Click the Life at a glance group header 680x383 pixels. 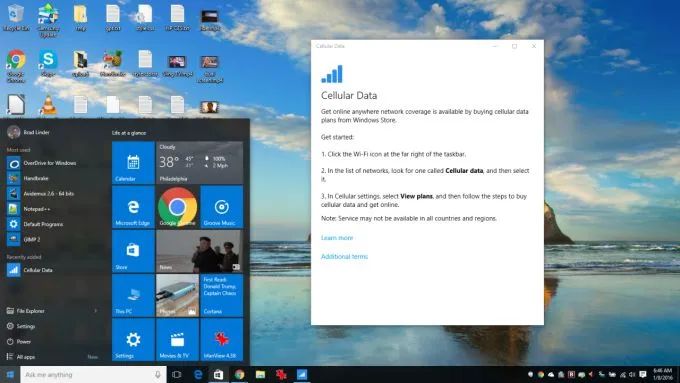point(129,133)
